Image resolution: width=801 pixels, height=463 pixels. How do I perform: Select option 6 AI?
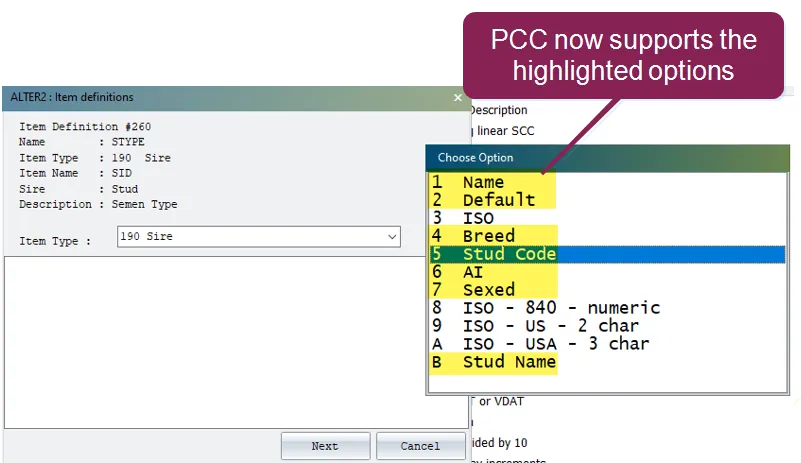point(607,272)
